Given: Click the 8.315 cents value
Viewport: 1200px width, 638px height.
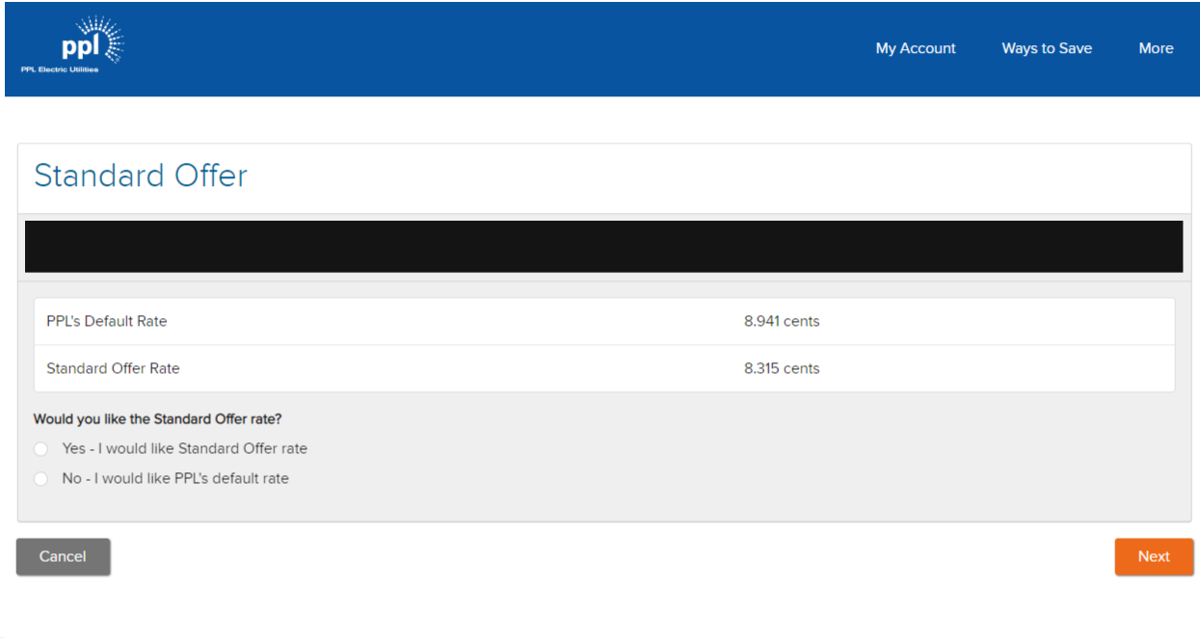Looking at the screenshot, I should click(x=781, y=369).
